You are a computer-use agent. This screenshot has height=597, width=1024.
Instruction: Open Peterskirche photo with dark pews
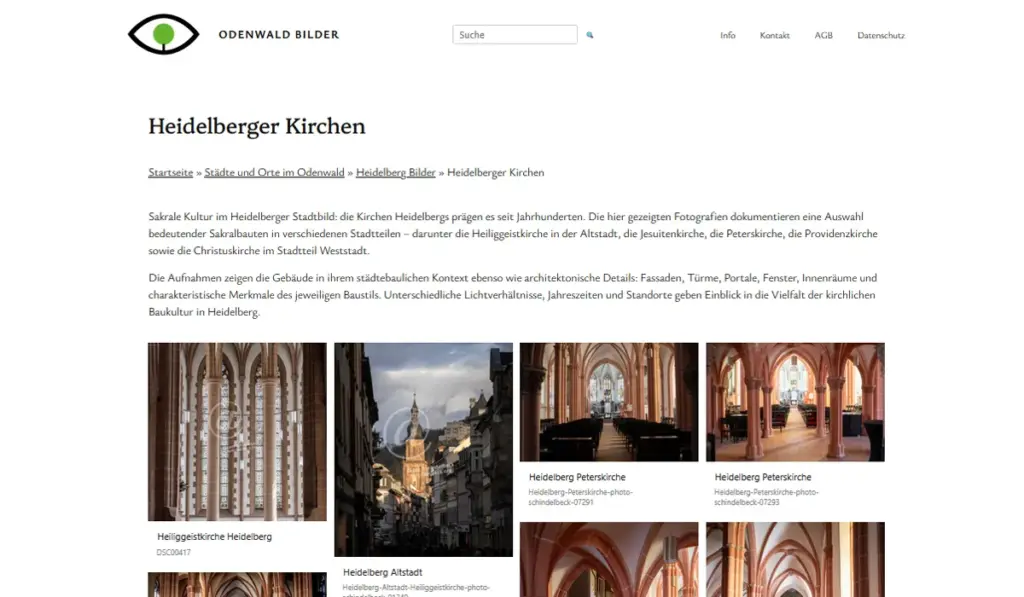tap(609, 402)
